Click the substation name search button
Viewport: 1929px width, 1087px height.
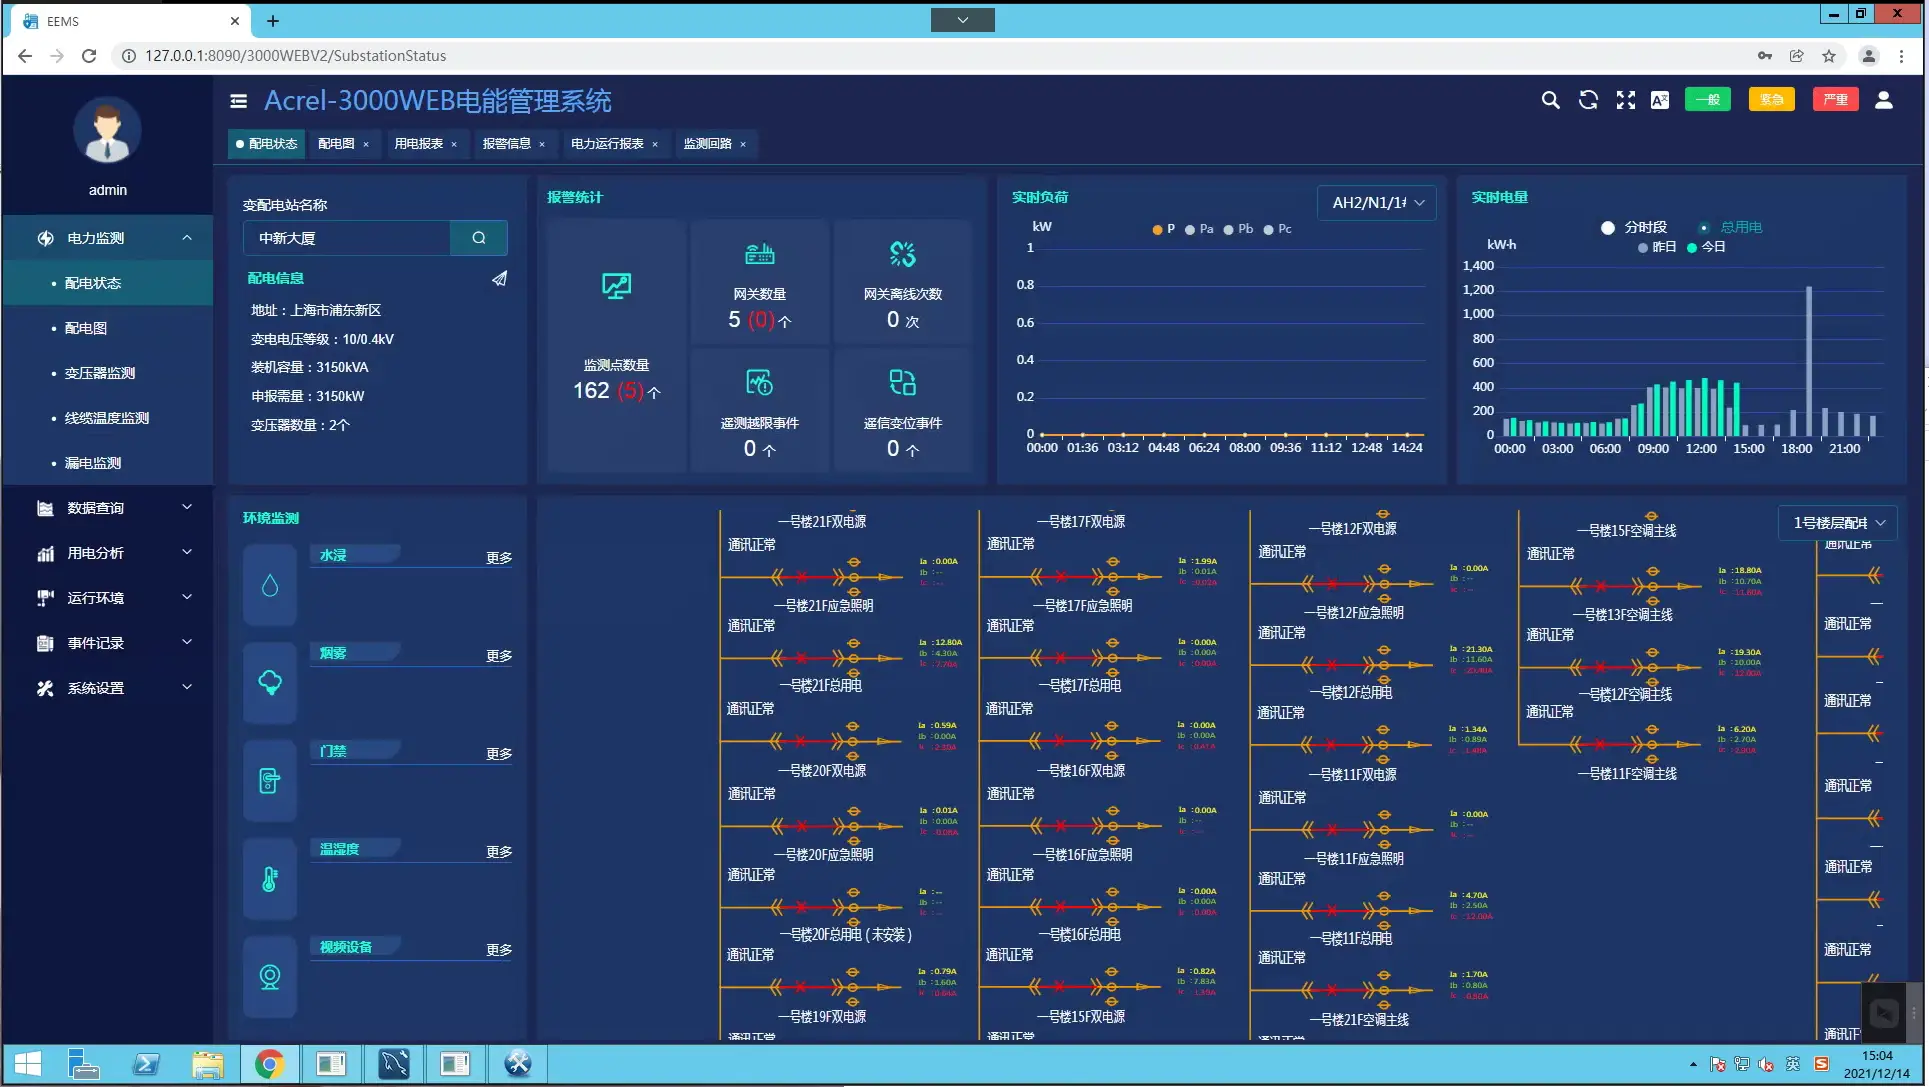click(479, 238)
